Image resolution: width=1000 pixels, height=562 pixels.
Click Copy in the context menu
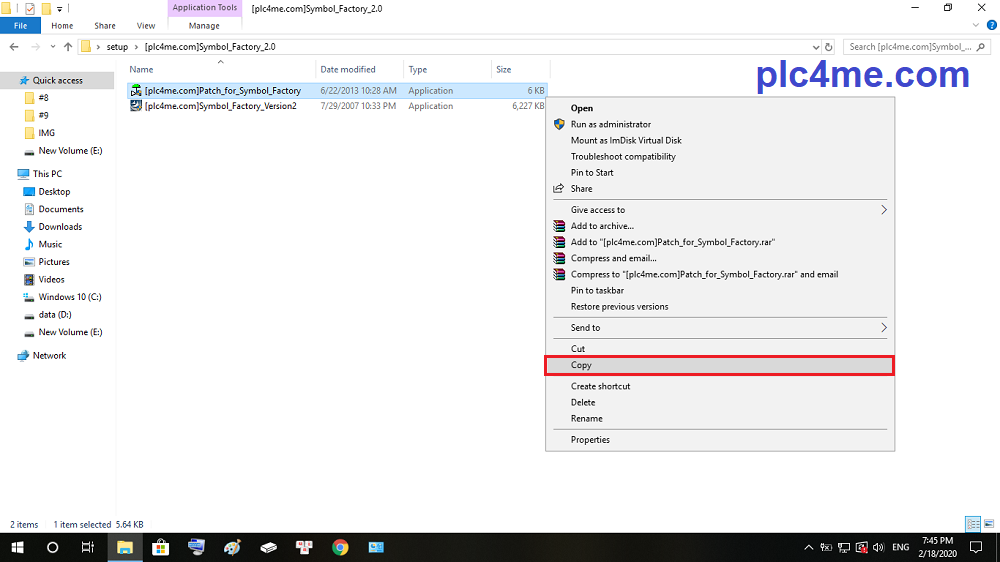(x=581, y=365)
